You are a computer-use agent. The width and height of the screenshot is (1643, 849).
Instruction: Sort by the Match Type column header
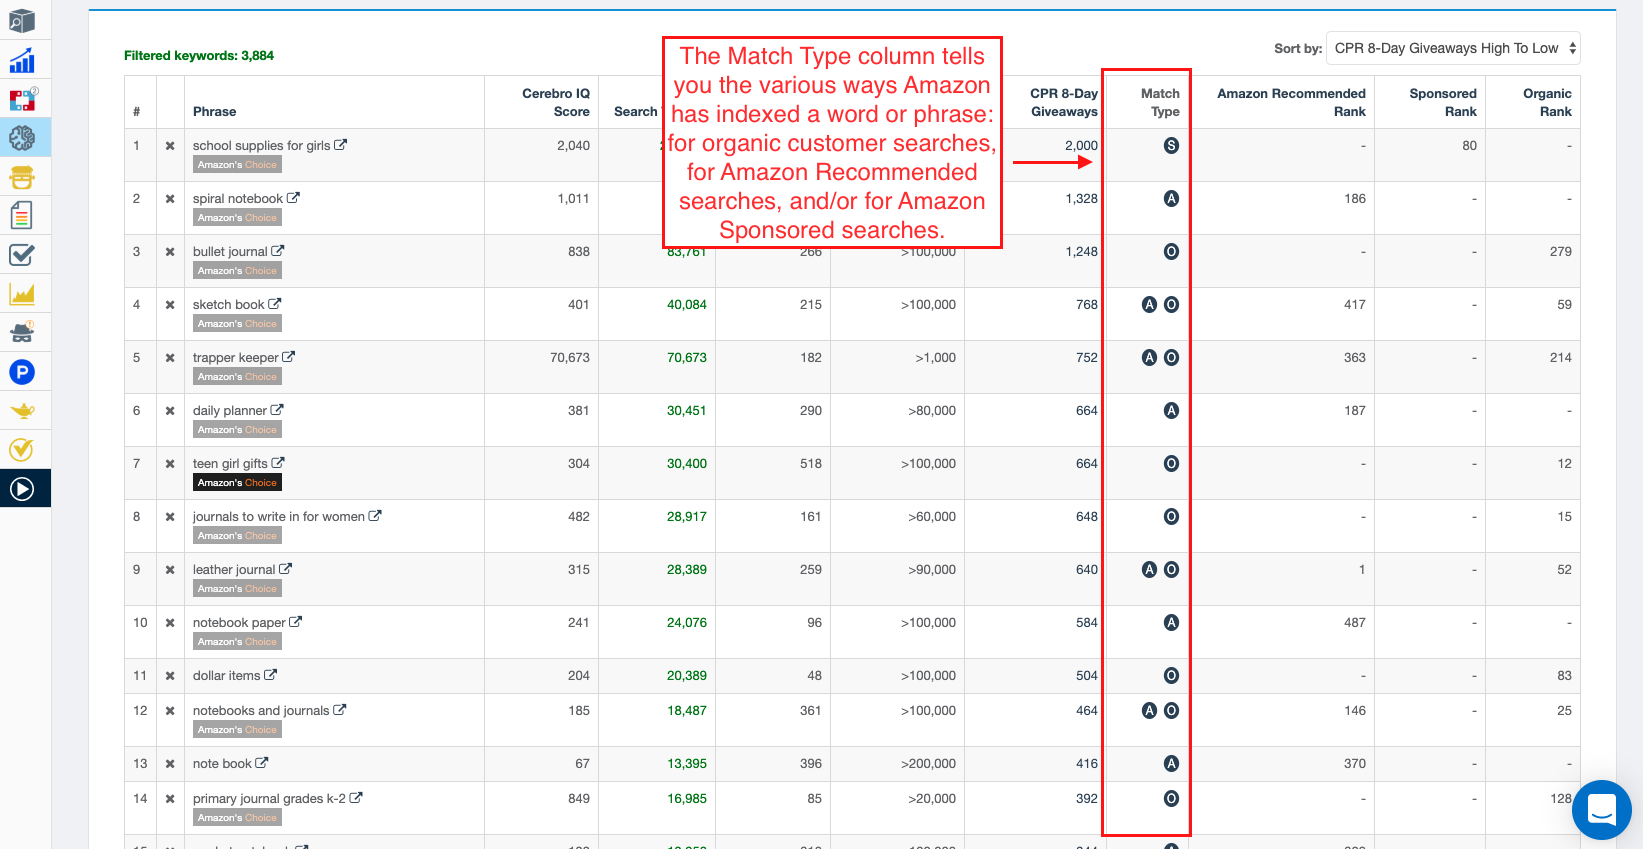point(1160,102)
